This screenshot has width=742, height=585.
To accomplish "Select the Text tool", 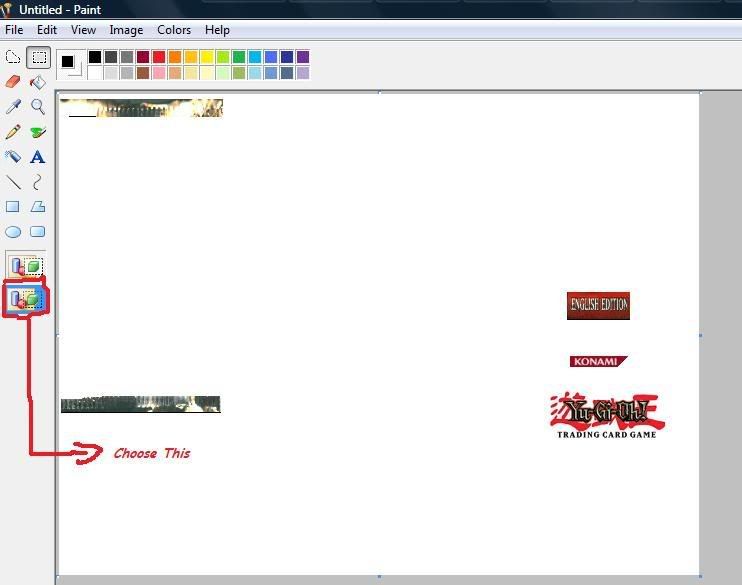I will pyautogui.click(x=38, y=157).
